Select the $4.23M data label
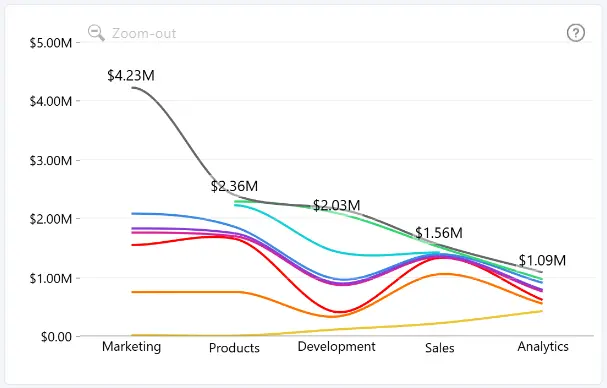This screenshot has width=607, height=388. coord(131,76)
